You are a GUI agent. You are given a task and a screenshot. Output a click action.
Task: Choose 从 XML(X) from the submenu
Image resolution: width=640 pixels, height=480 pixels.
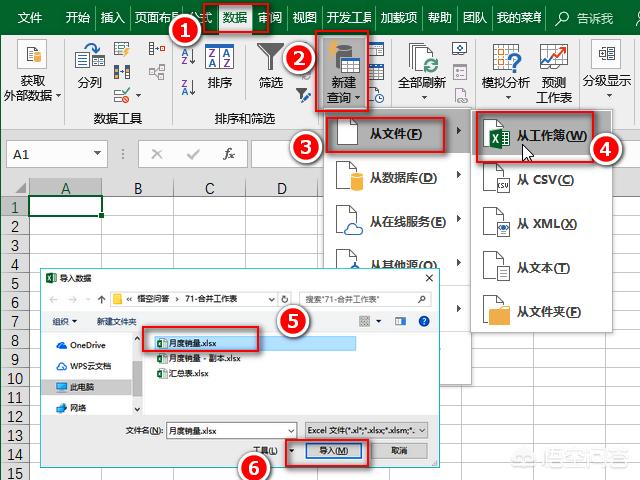click(541, 224)
